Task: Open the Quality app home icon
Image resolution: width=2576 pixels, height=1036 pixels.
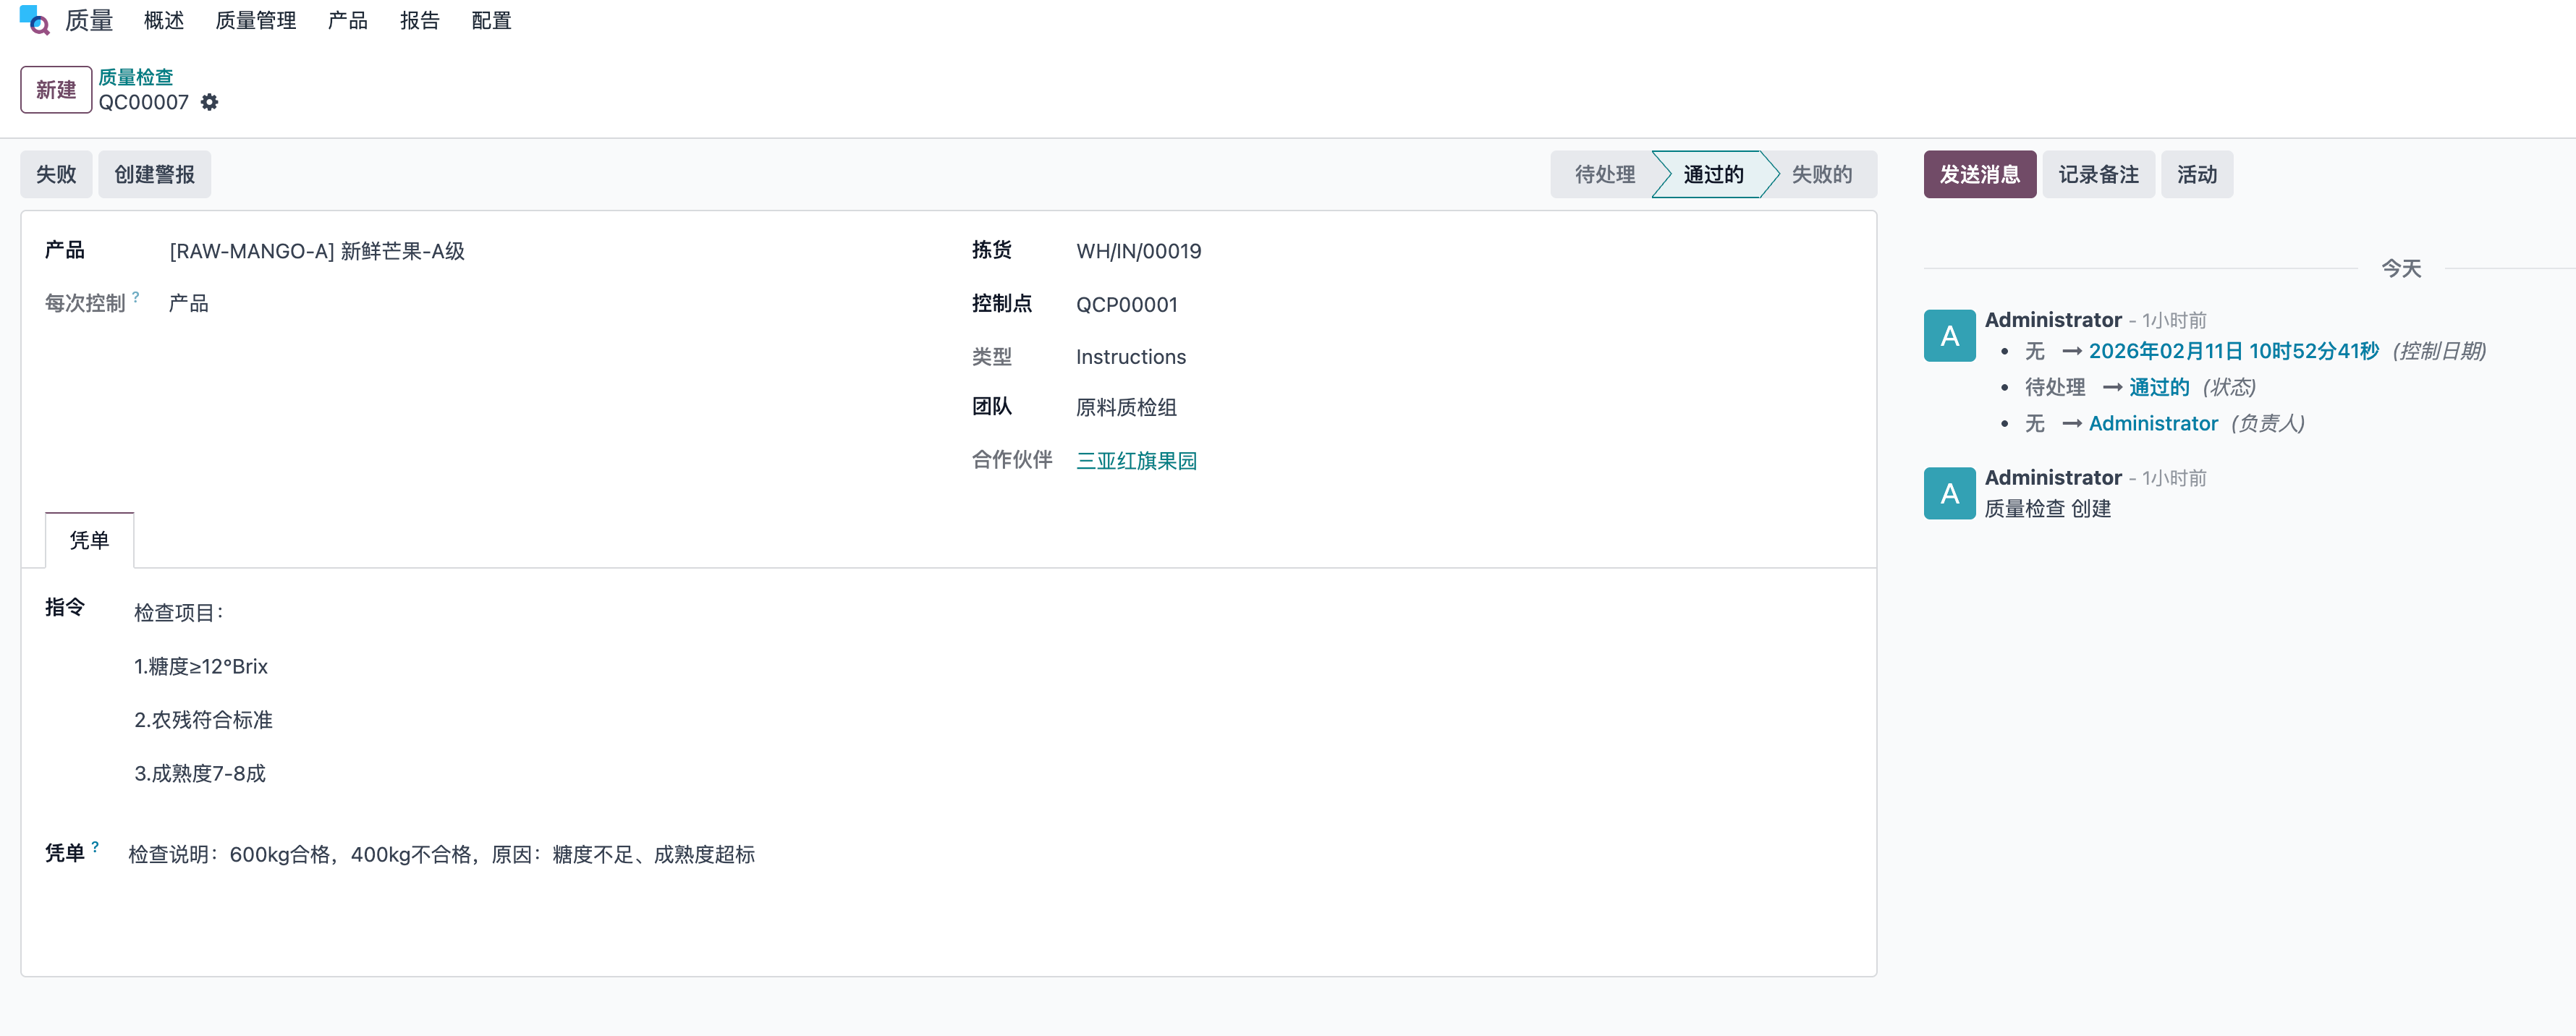Action: click(34, 20)
